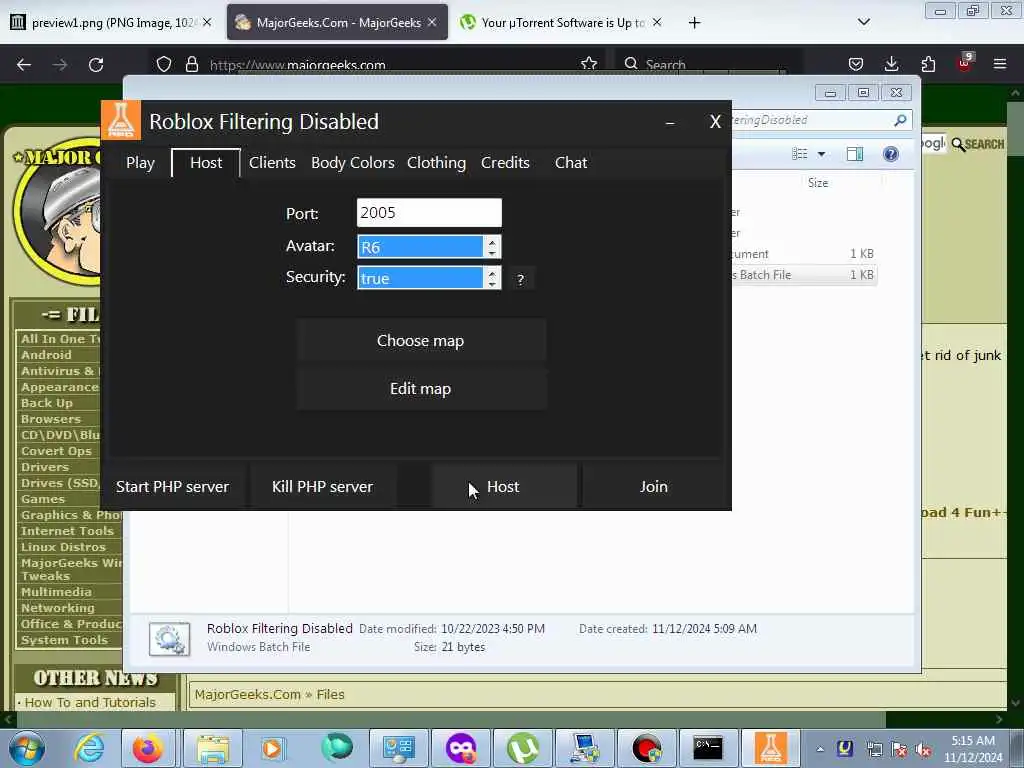1024x768 pixels.
Task: Open Explorer change view dropdown arrow
Action: tap(822, 154)
